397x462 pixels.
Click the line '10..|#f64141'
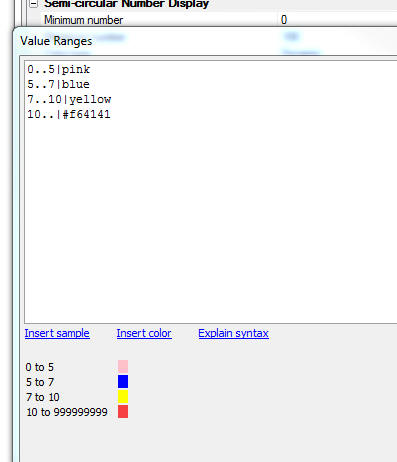pyautogui.click(x=69, y=114)
